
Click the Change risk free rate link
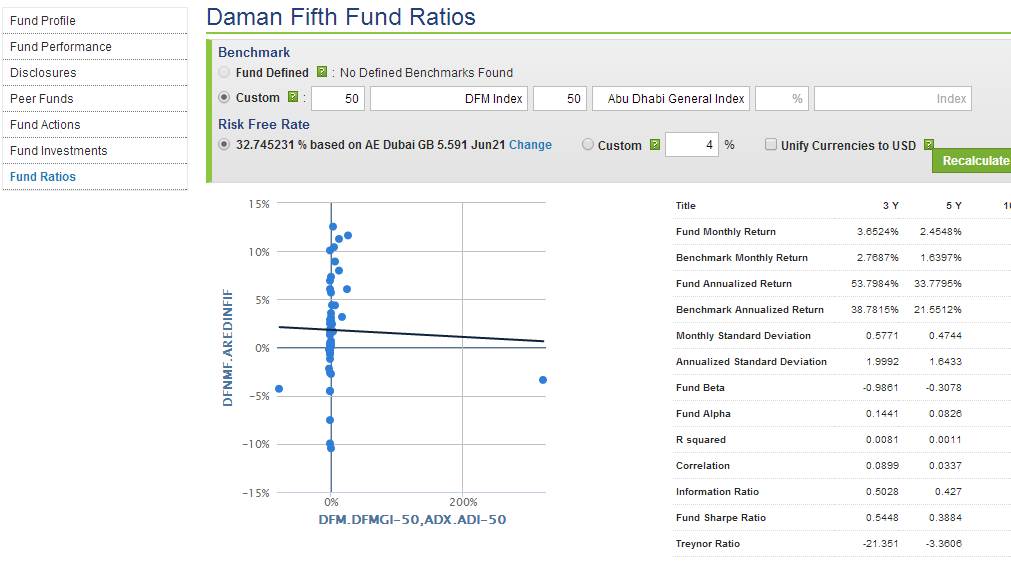point(530,145)
